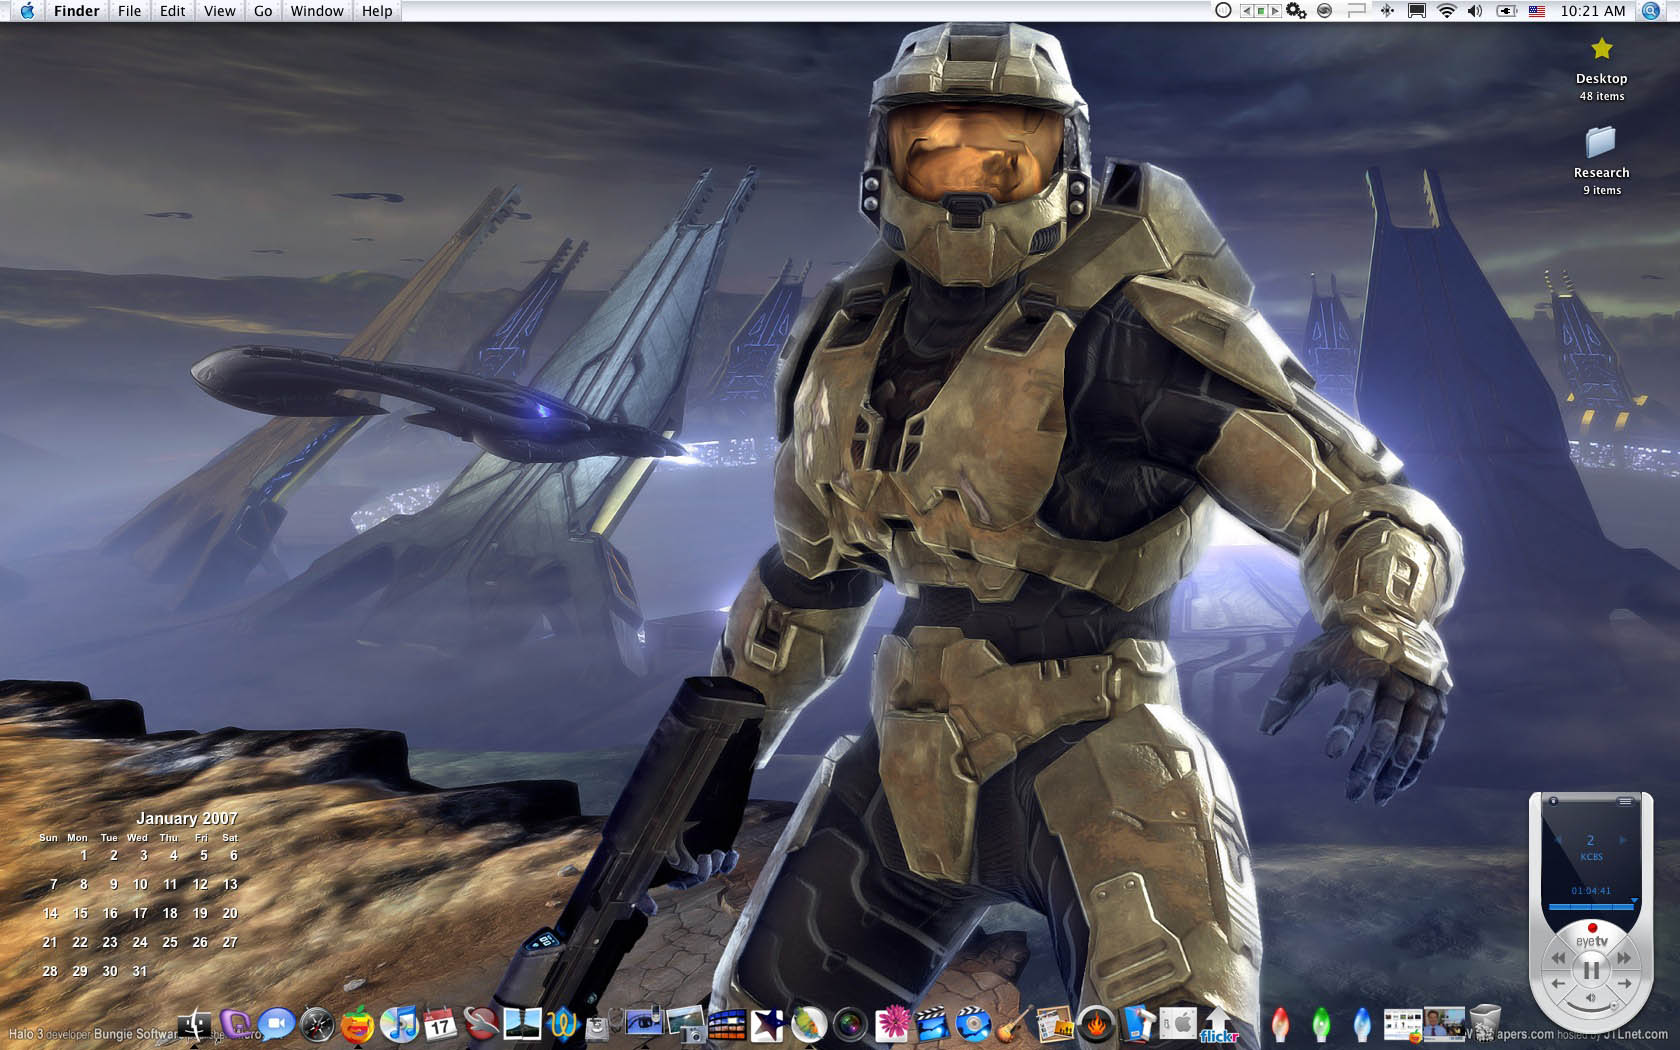
Task: Click red record button on EyeTV remote
Action: click(x=1592, y=928)
